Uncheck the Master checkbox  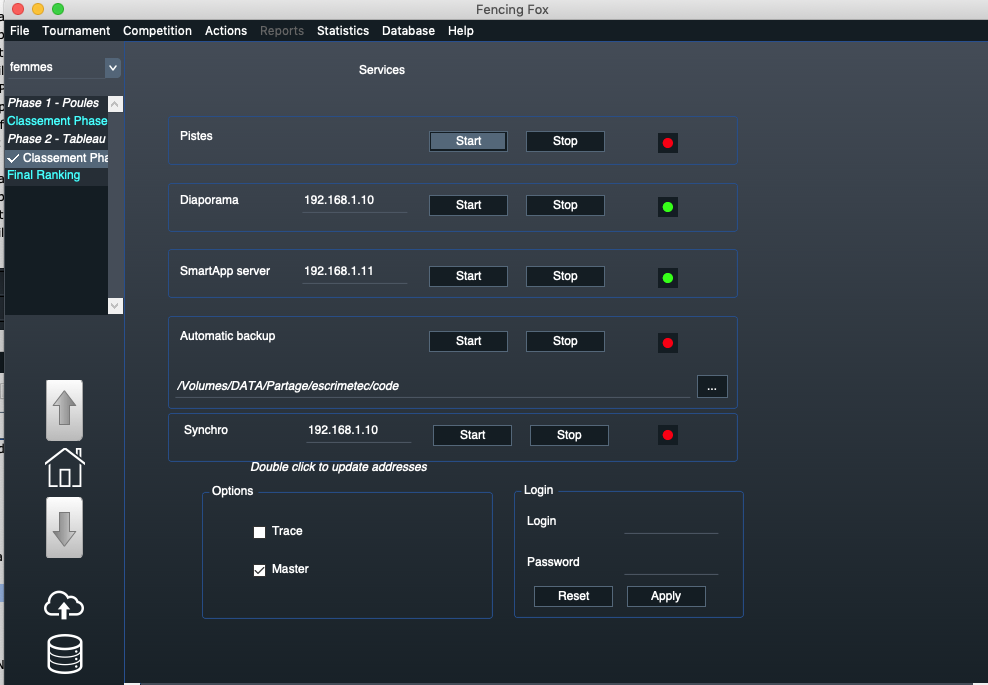[259, 570]
